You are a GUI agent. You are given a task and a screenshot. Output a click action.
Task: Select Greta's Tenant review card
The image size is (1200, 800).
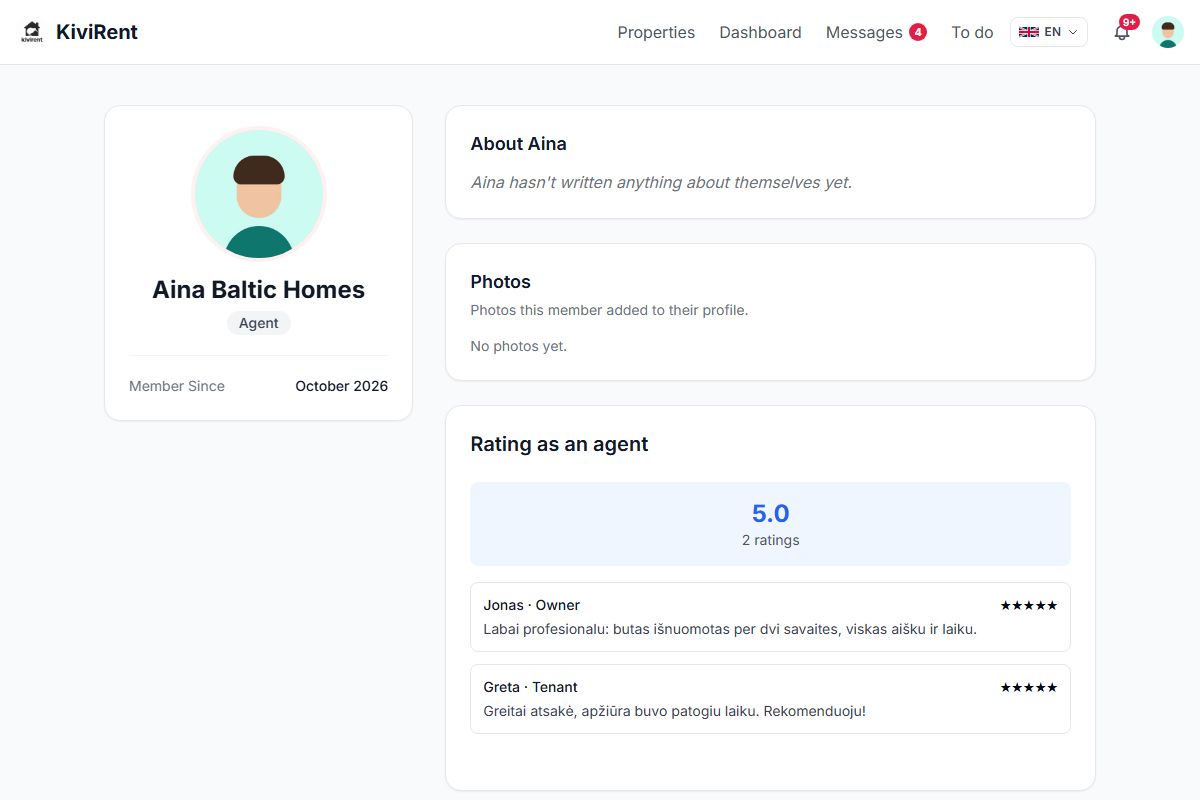point(770,699)
